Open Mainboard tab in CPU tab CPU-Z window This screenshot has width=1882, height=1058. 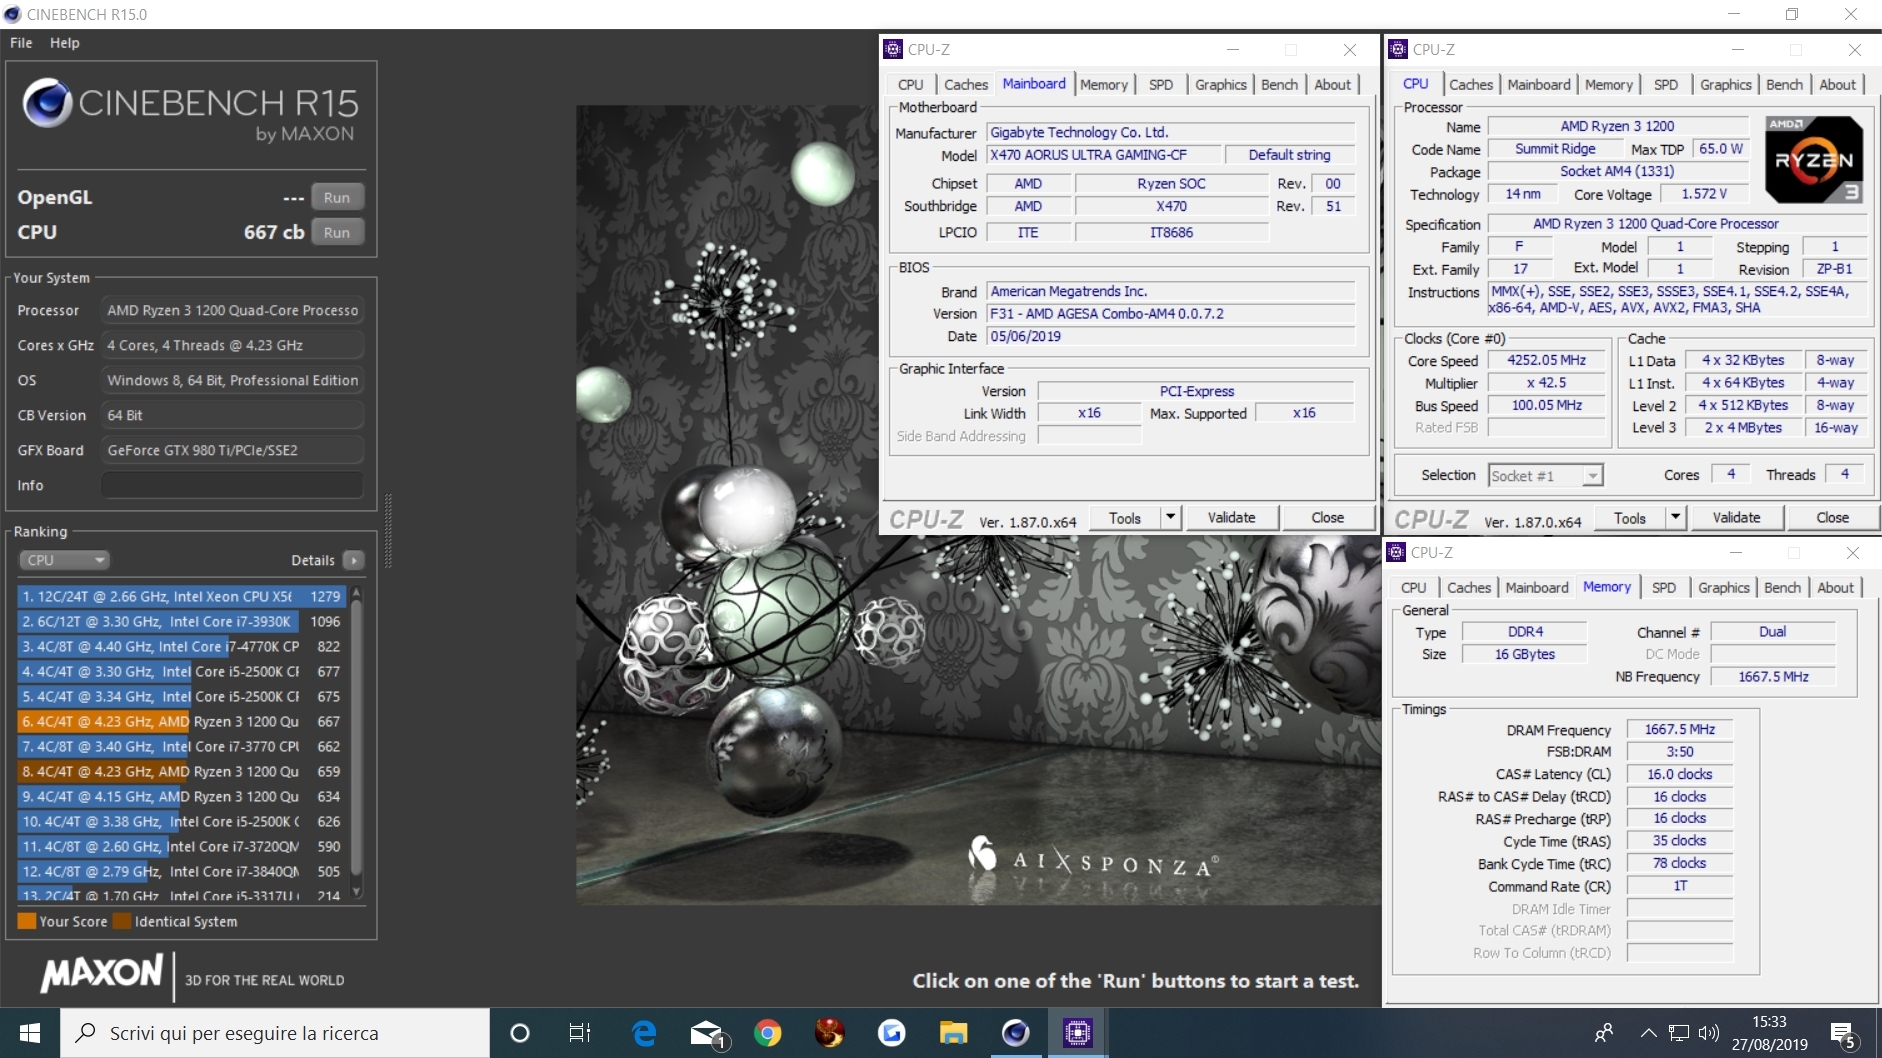pos(1539,85)
